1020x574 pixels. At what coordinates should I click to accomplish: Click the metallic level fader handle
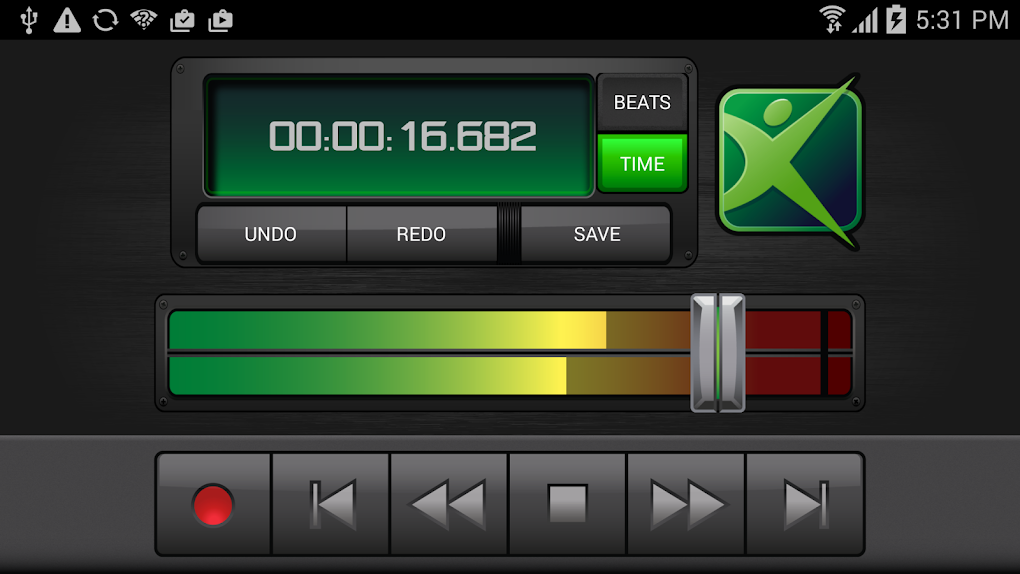coord(718,353)
